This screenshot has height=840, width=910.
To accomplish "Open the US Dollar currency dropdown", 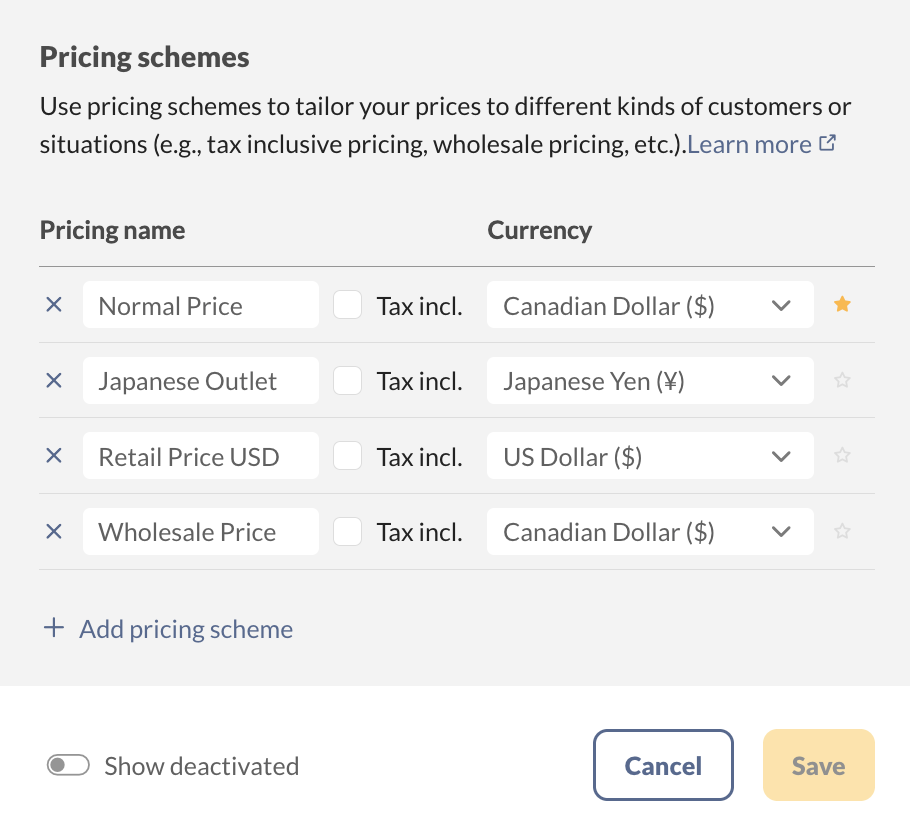I will point(650,456).
